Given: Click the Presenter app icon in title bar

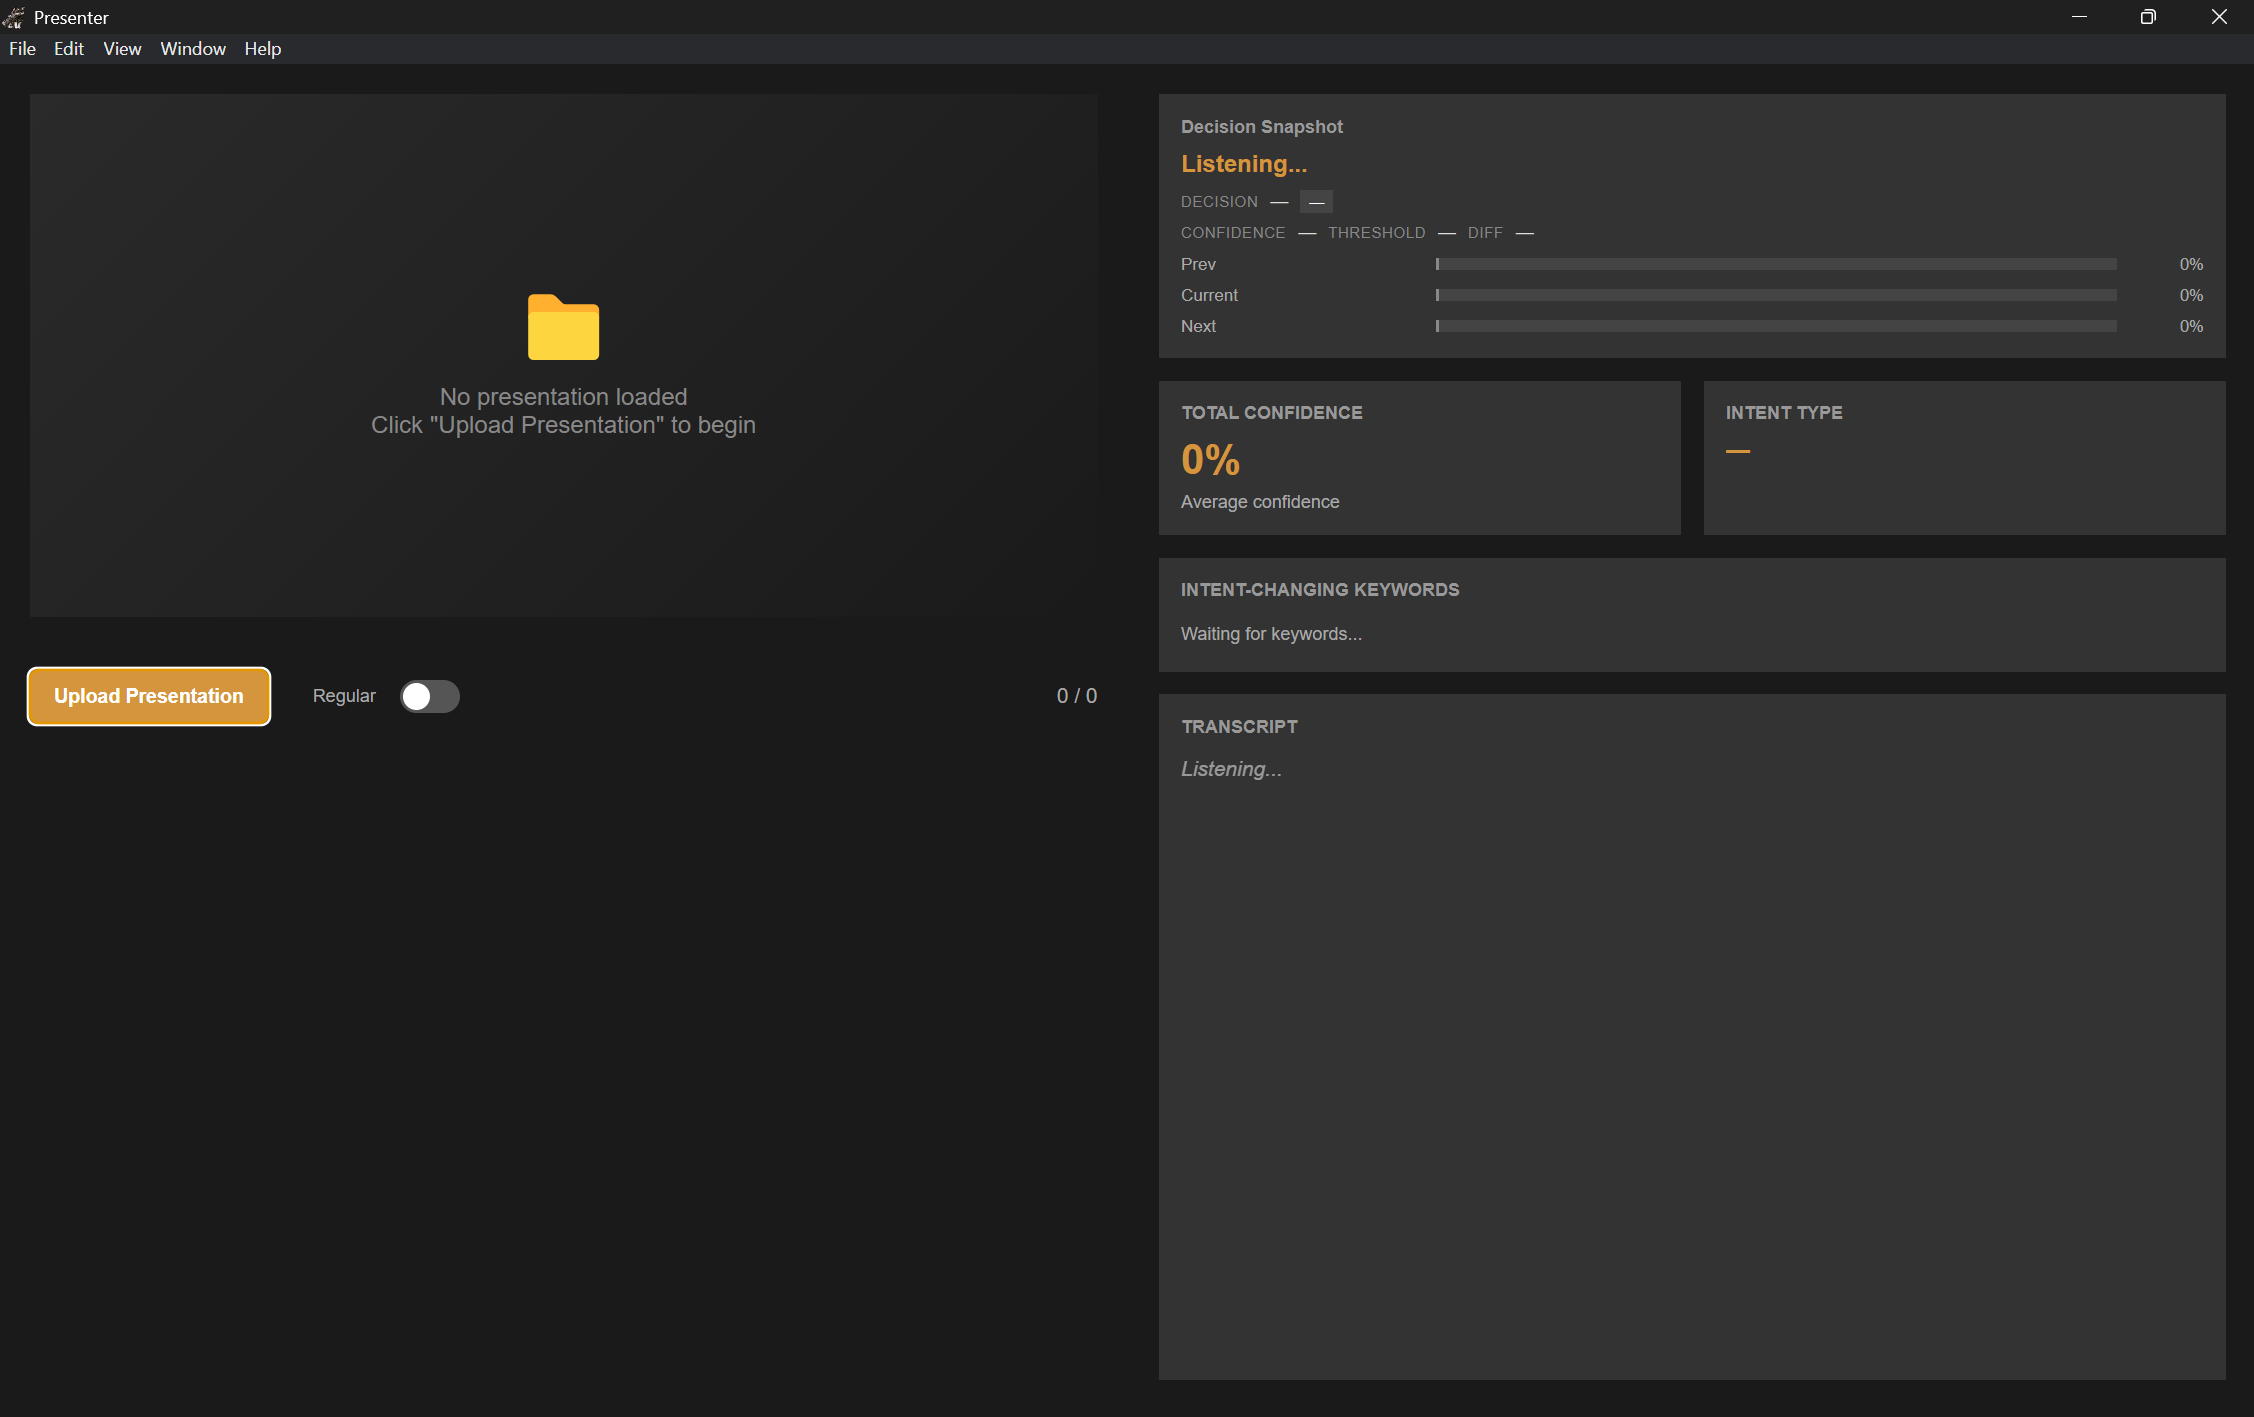Looking at the screenshot, I should [14, 17].
